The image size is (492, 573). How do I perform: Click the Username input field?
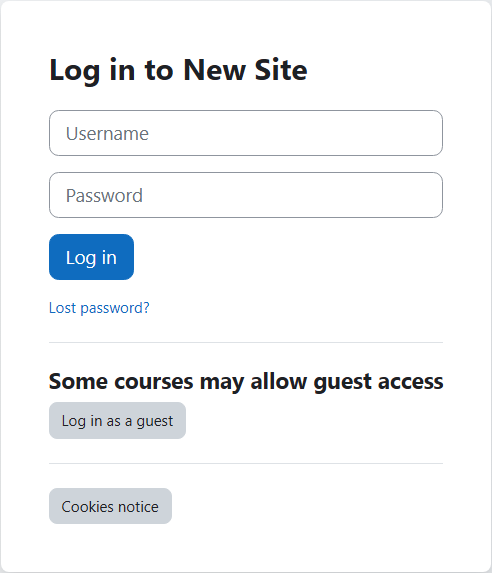click(x=246, y=133)
